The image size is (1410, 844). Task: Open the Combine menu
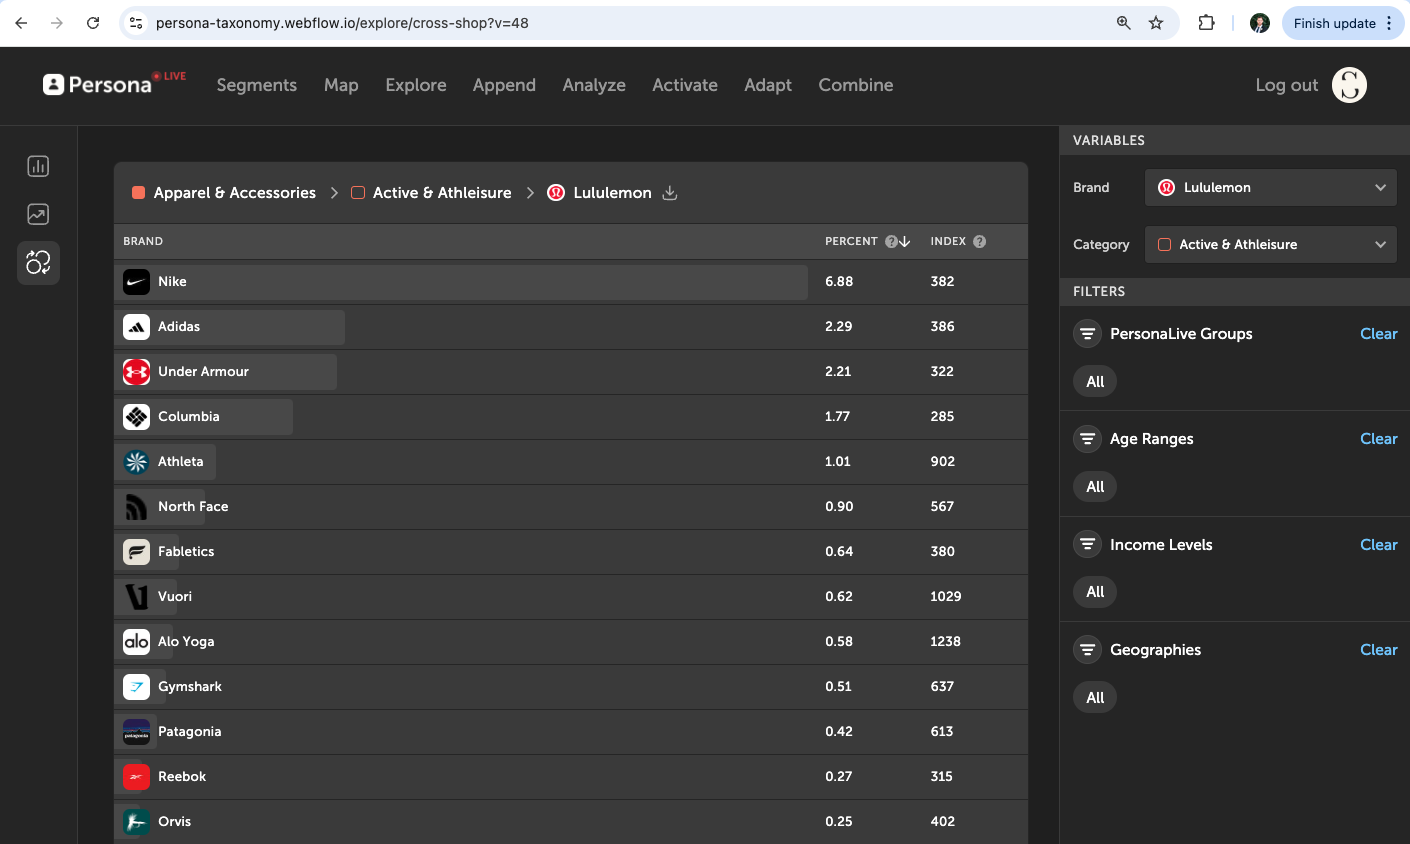pos(856,85)
